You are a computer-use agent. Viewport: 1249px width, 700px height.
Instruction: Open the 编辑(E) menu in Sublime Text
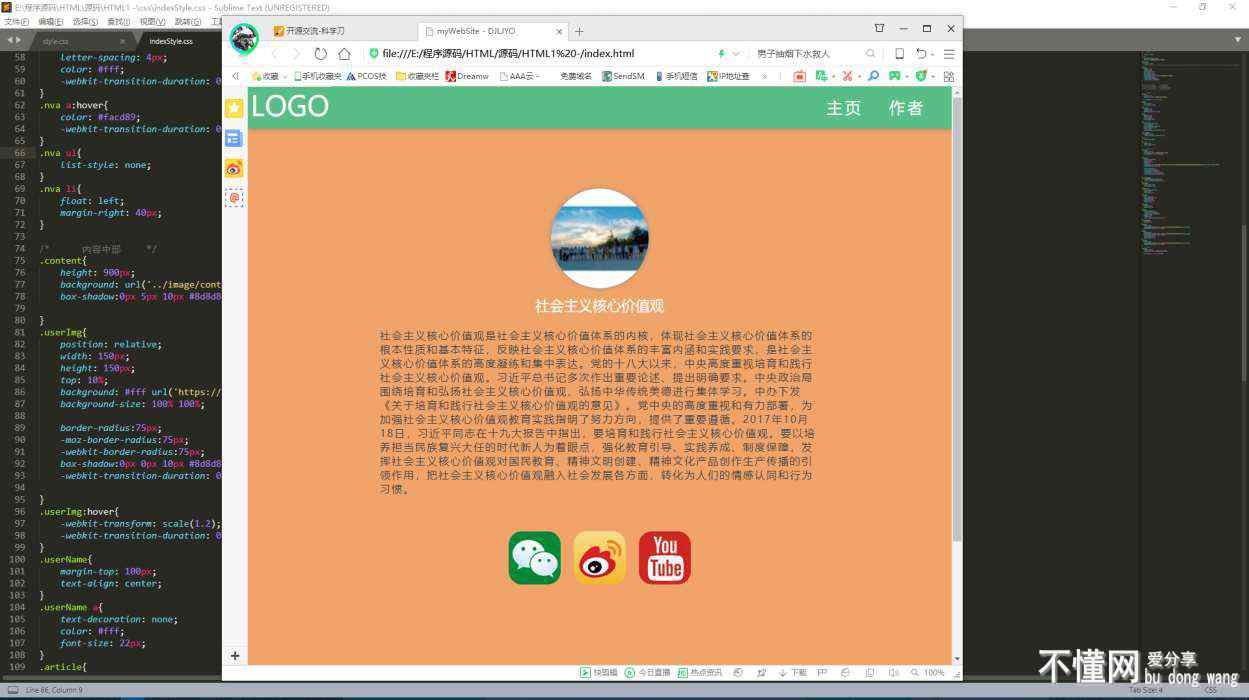50,21
